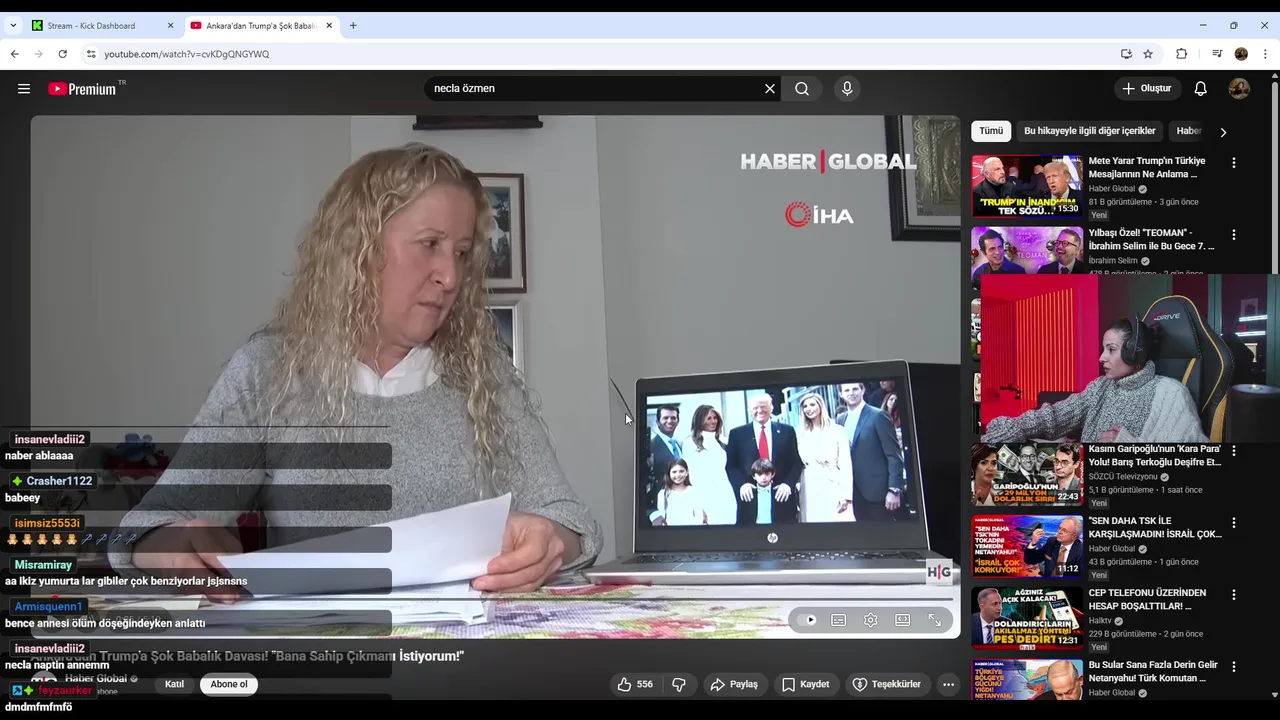
Task: Switch to Ankara'dan Trump'a Şok Babalık tab
Action: point(262,26)
